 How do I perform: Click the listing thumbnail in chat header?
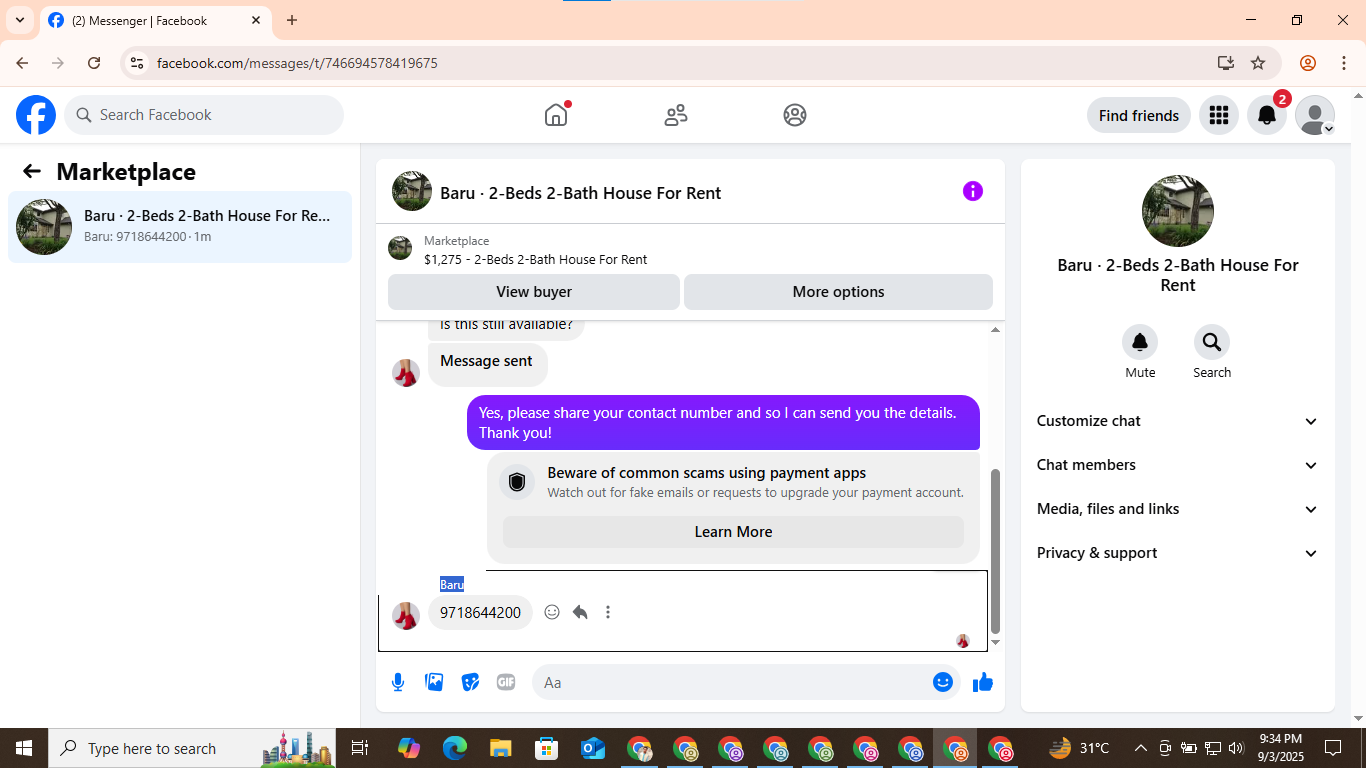tap(412, 191)
